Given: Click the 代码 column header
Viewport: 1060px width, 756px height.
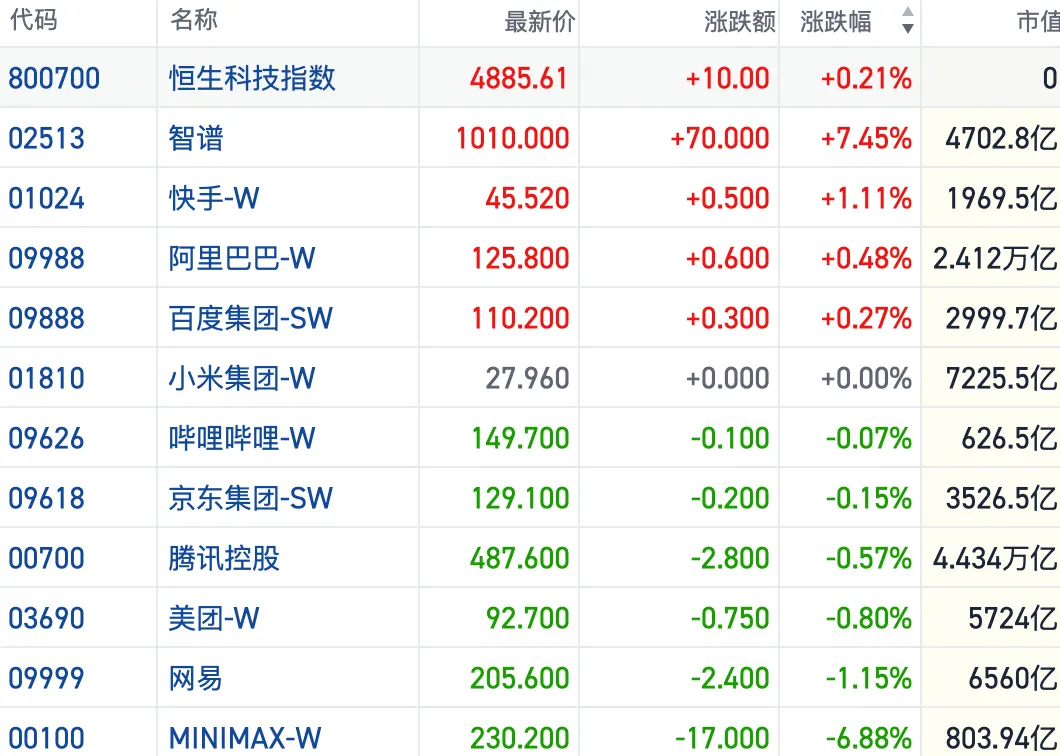Looking at the screenshot, I should tap(34, 20).
